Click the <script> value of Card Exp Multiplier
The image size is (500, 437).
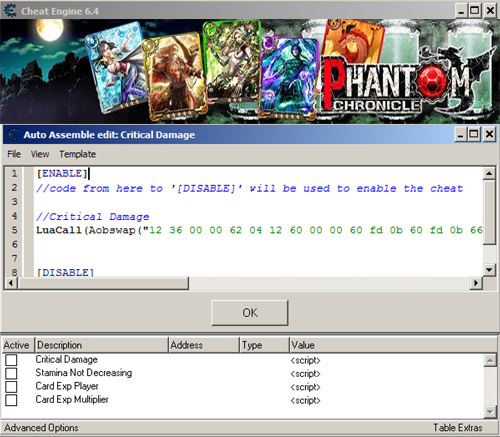[x=305, y=400]
